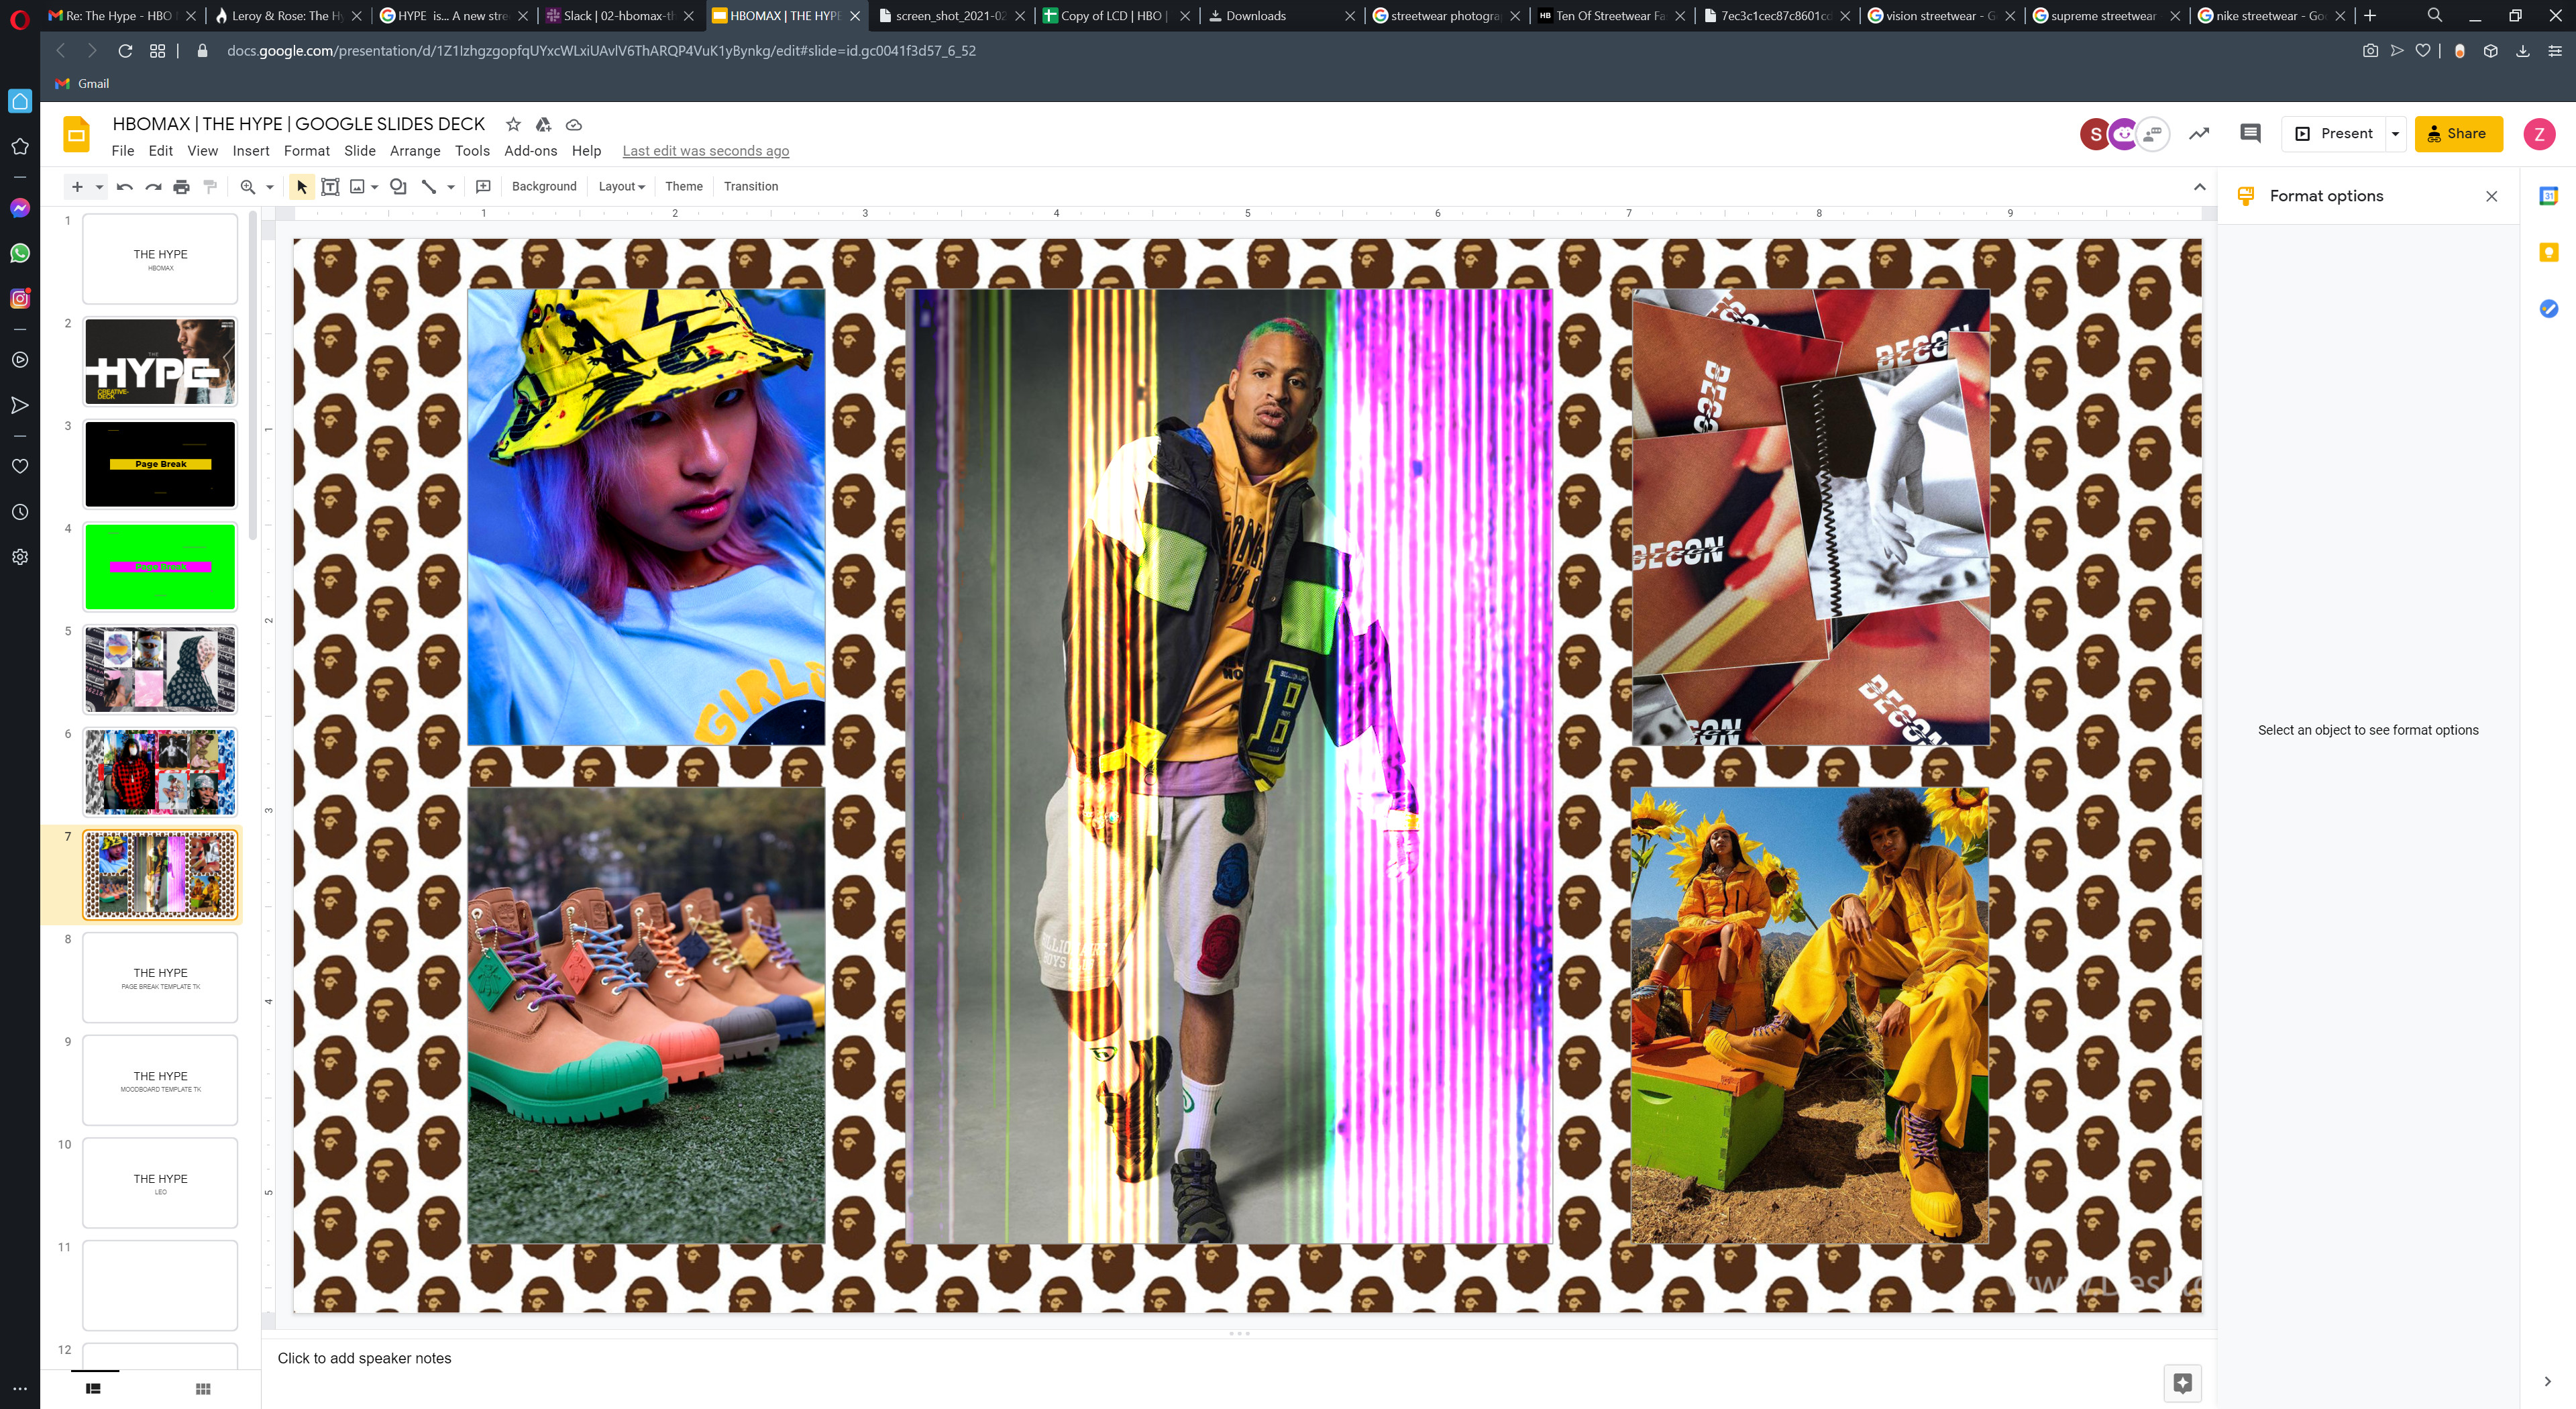Viewport: 2576px width, 1409px height.
Task: Open the Edit menu
Action: point(160,151)
